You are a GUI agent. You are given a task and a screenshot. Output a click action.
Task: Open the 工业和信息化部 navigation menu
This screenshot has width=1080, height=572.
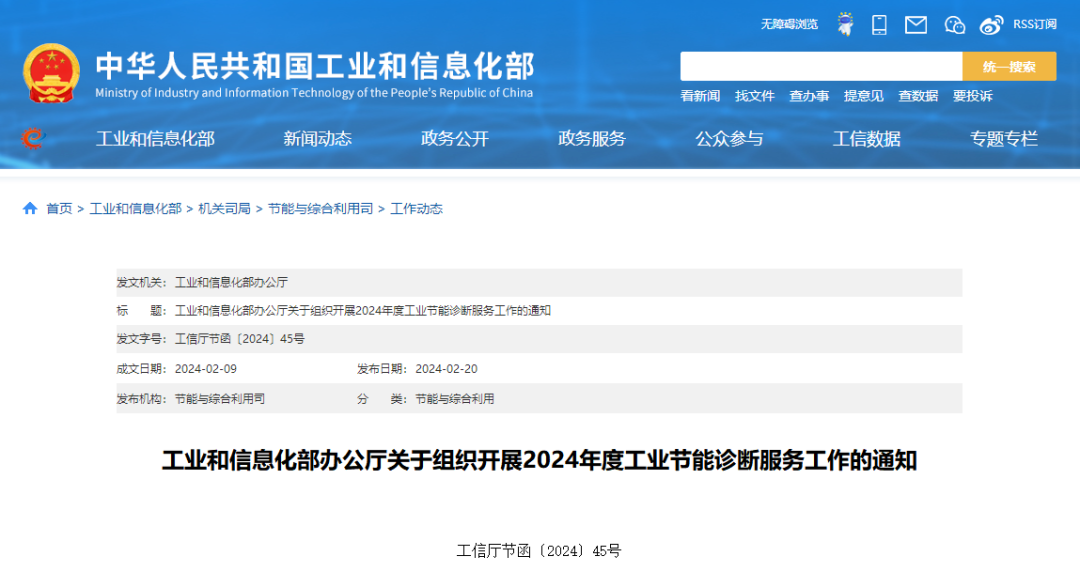pos(155,139)
